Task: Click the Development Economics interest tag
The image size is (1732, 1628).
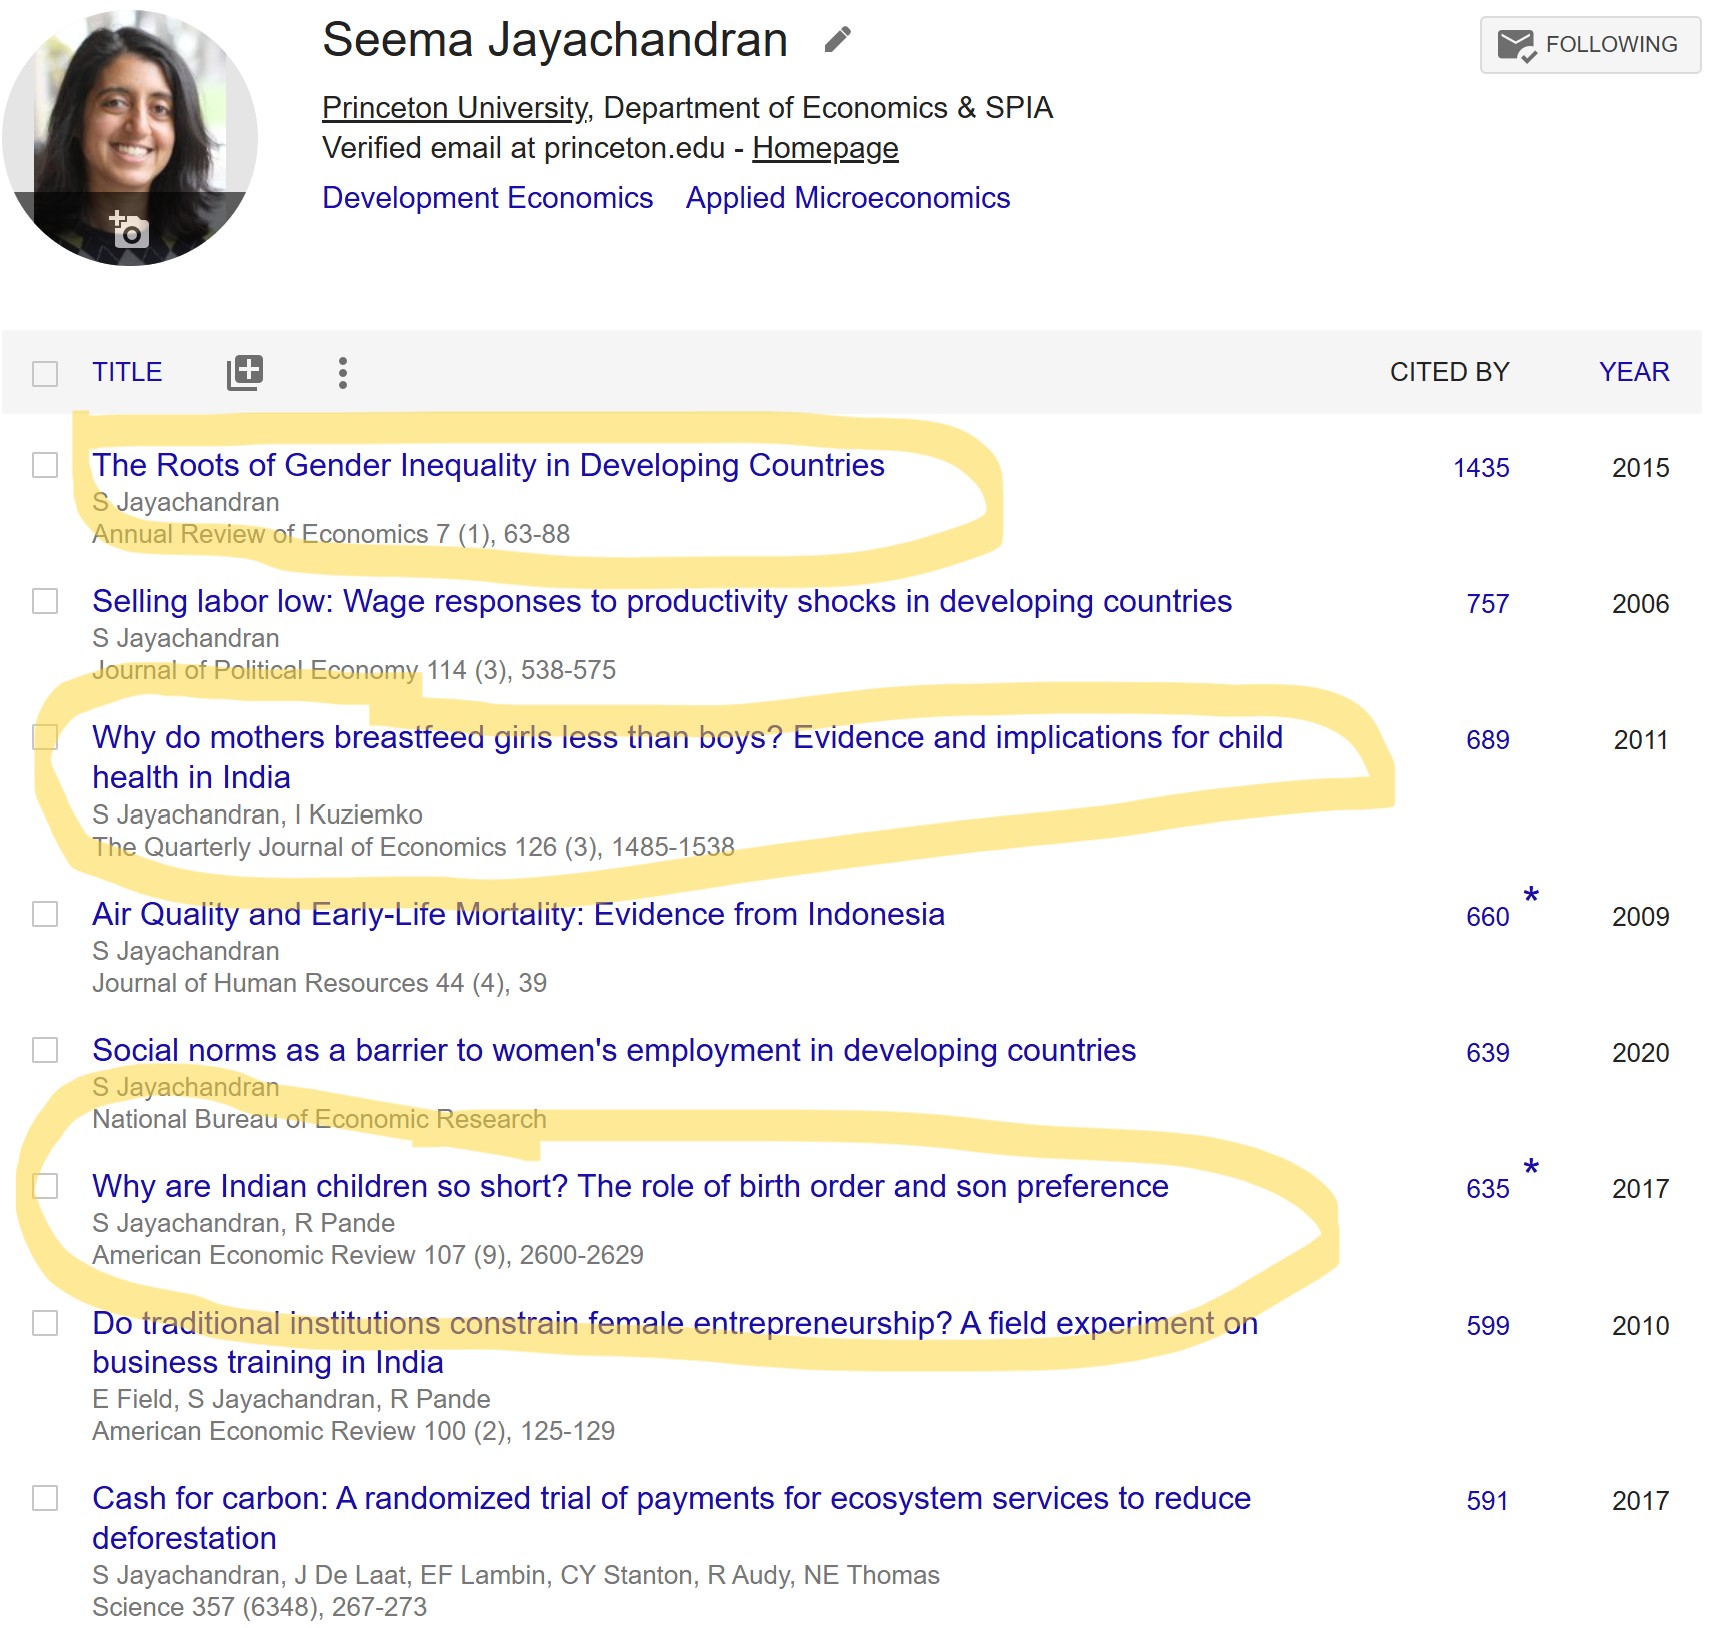Action: (x=487, y=198)
